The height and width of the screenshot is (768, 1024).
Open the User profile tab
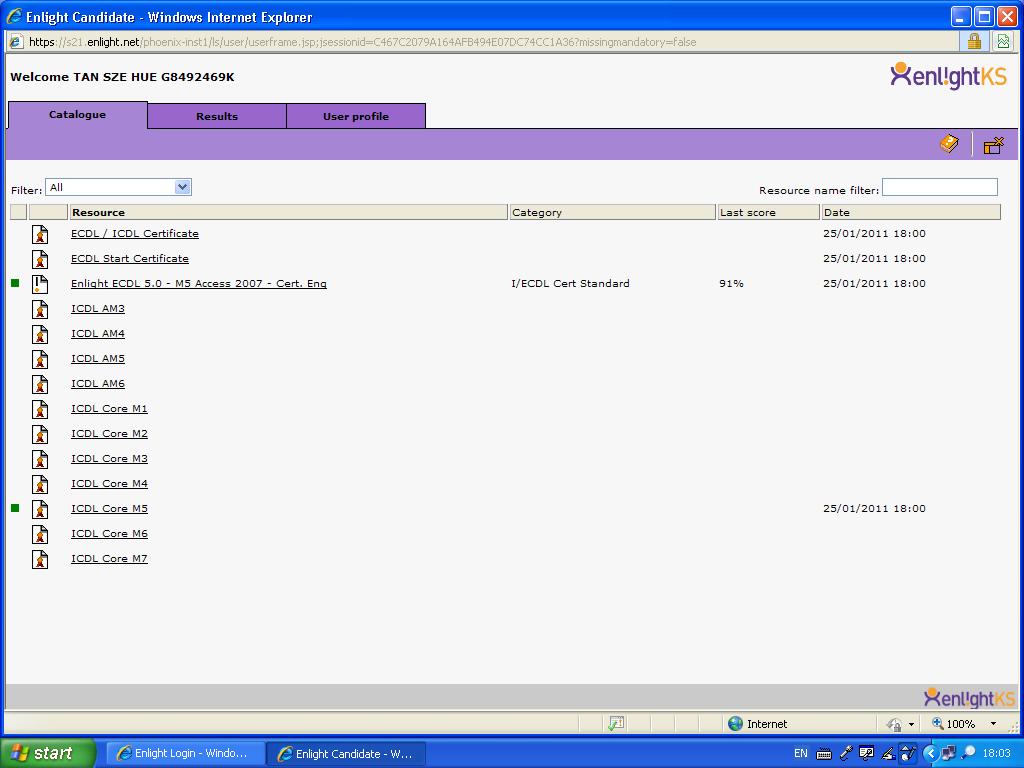coord(356,116)
